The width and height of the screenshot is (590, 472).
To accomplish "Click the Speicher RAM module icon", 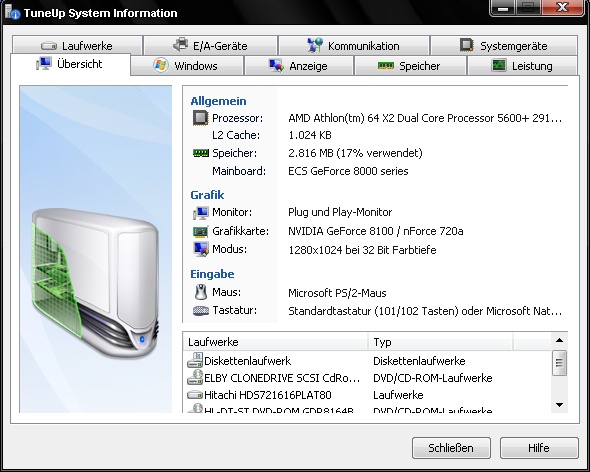I will point(201,153).
